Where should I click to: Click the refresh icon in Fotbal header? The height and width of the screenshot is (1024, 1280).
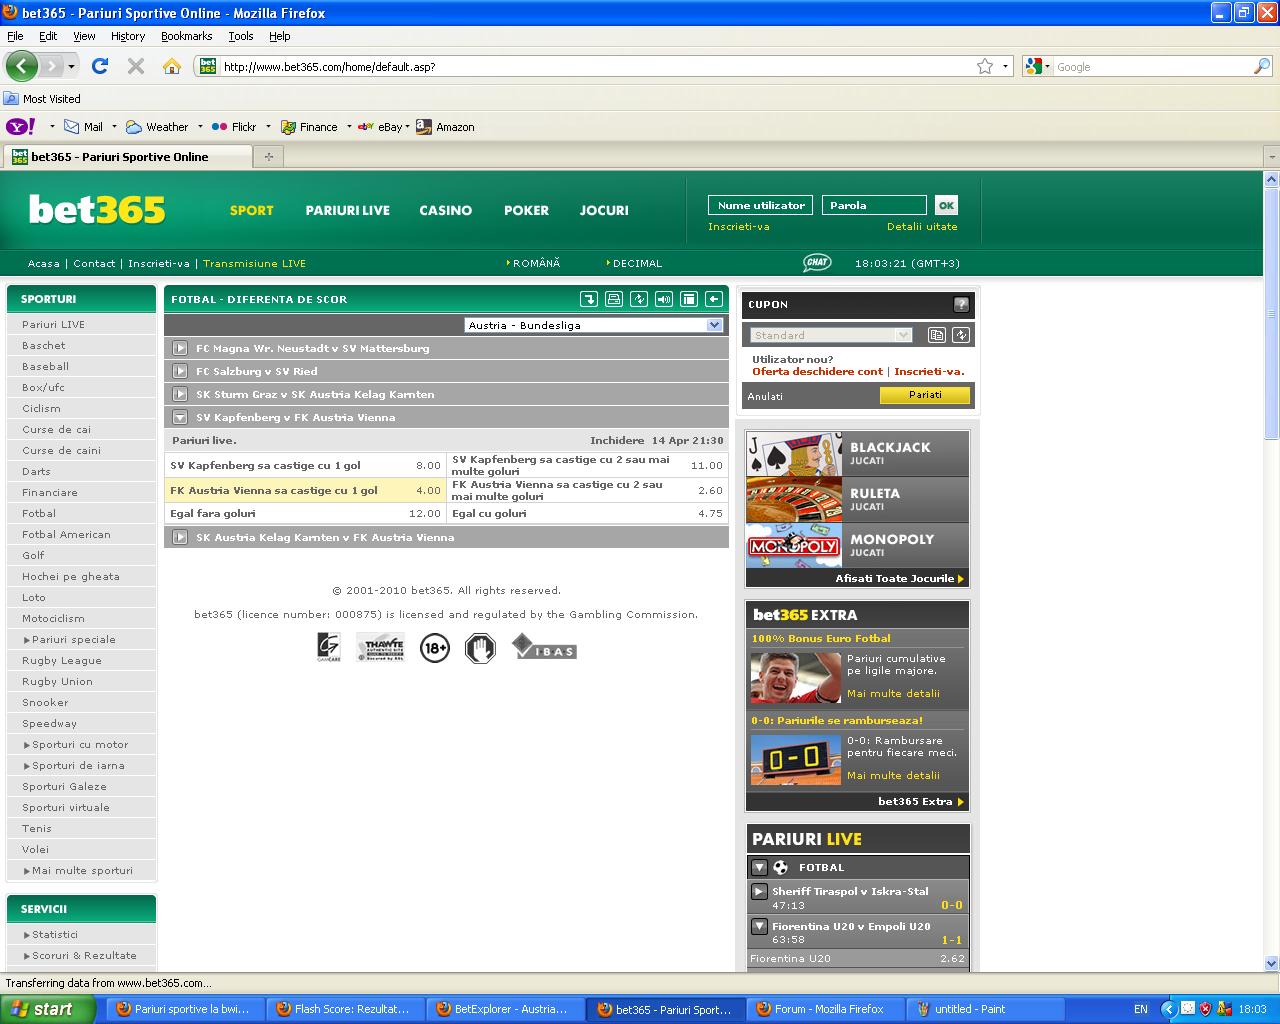coord(638,299)
